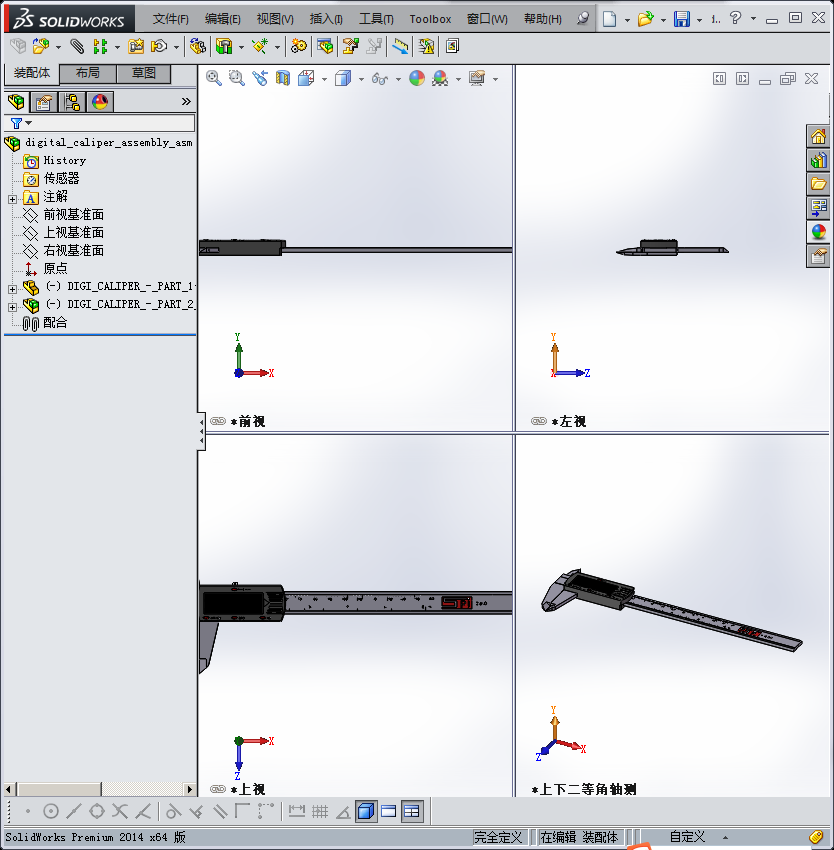Viewport: 834px width, 850px height.
Task: Expand the 注解 tree node
Action: (x=12, y=199)
